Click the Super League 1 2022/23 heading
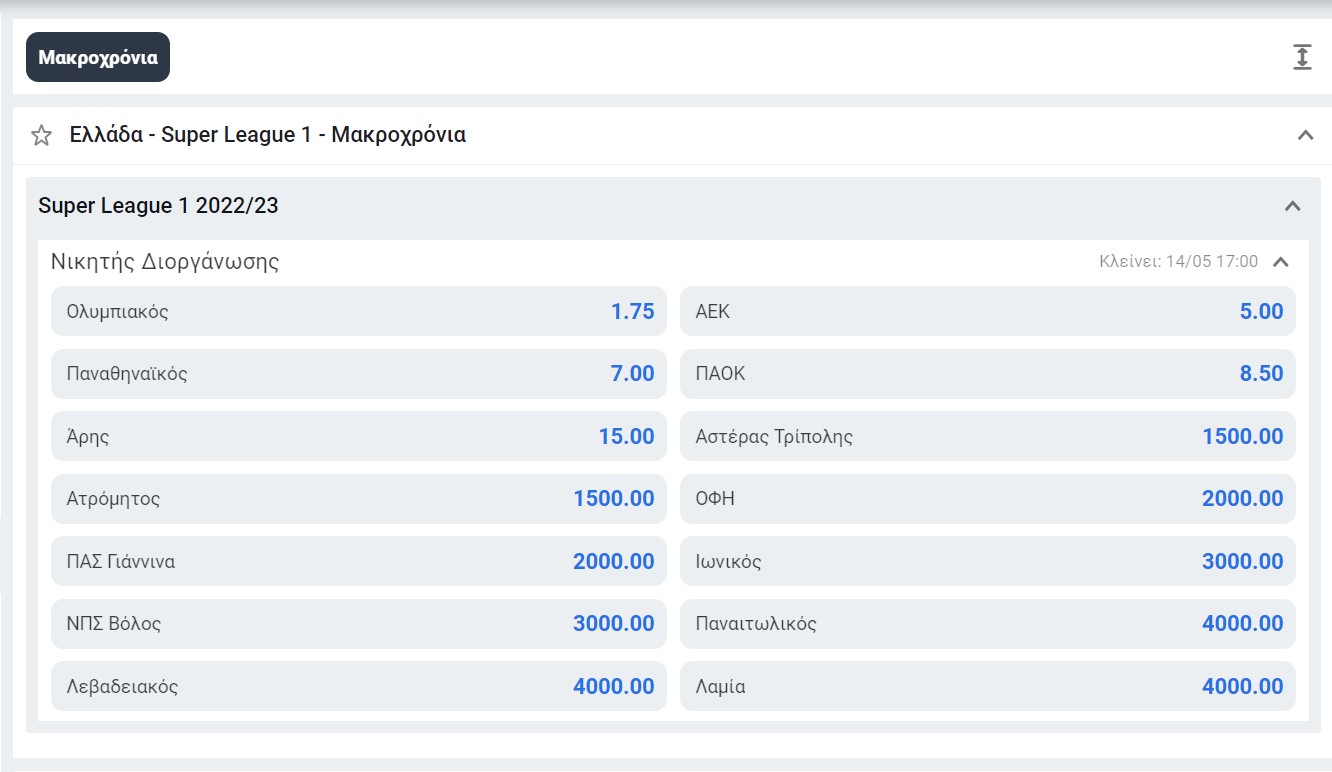Image resolution: width=1332 pixels, height=772 pixels. (158, 206)
